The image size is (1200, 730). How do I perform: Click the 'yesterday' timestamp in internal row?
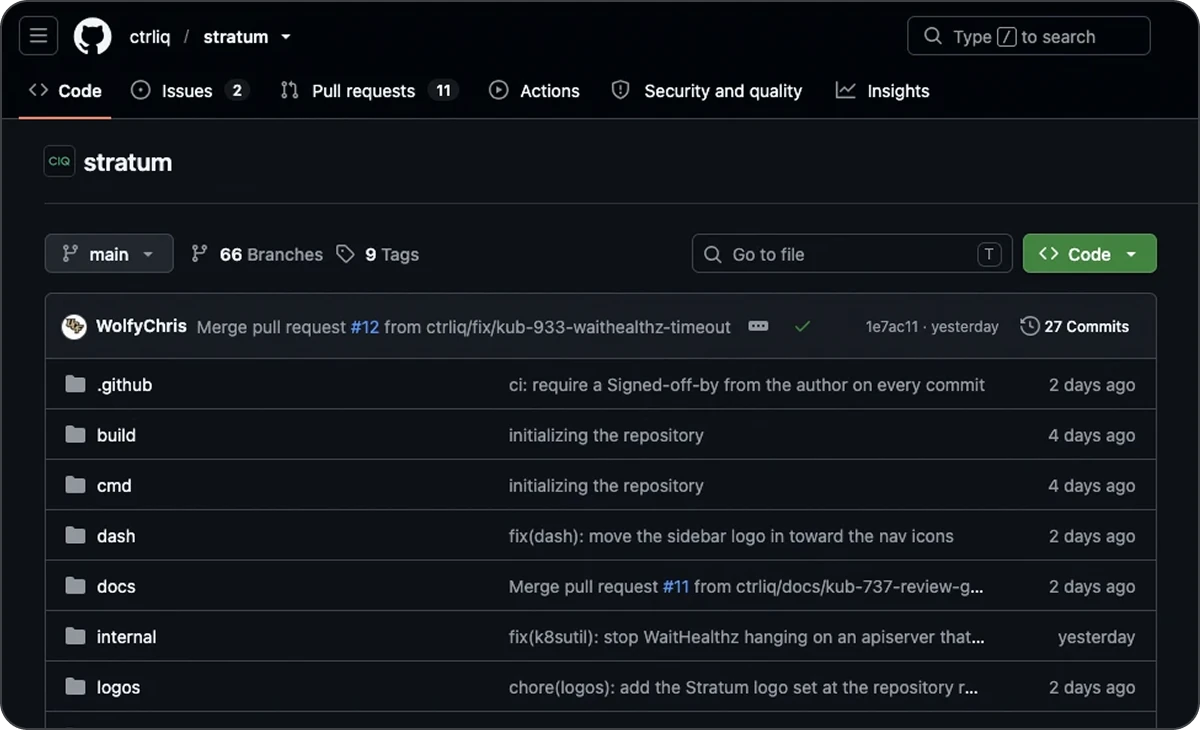1097,637
